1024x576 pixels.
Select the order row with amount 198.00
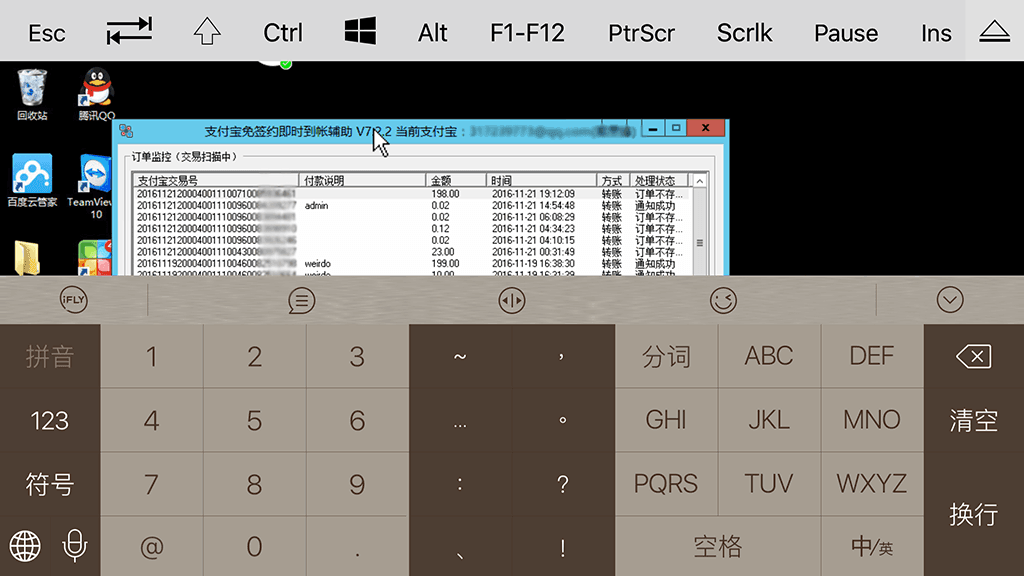[x=411, y=194]
